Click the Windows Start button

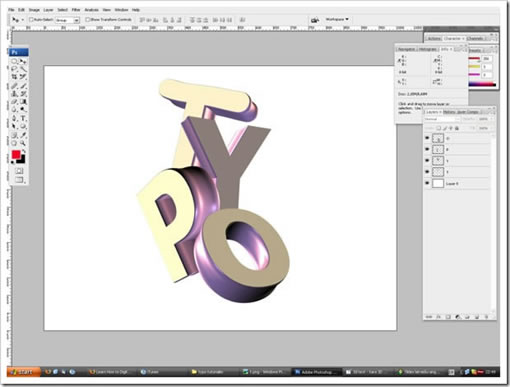pyautogui.click(x=24, y=372)
